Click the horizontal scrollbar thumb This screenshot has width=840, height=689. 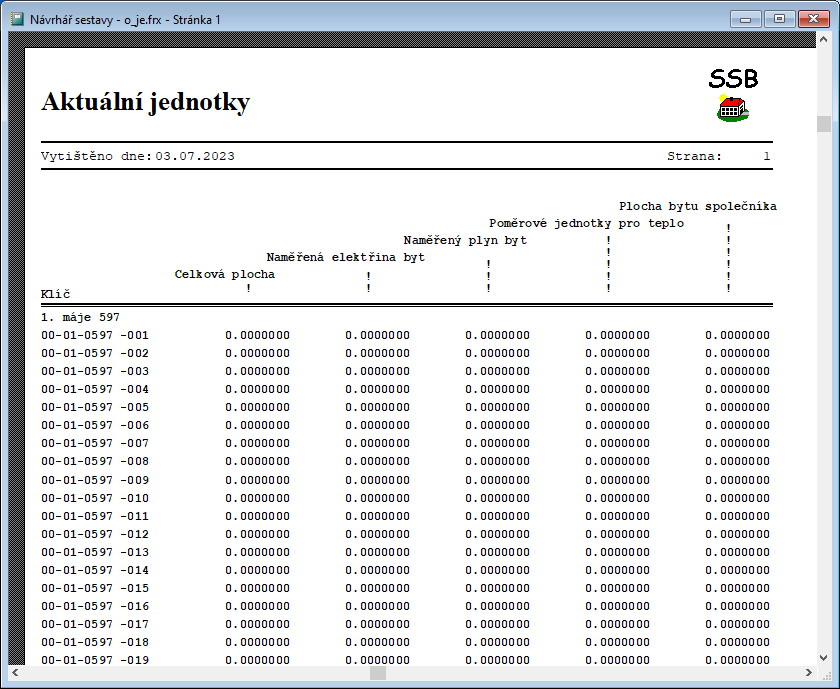(x=377, y=673)
